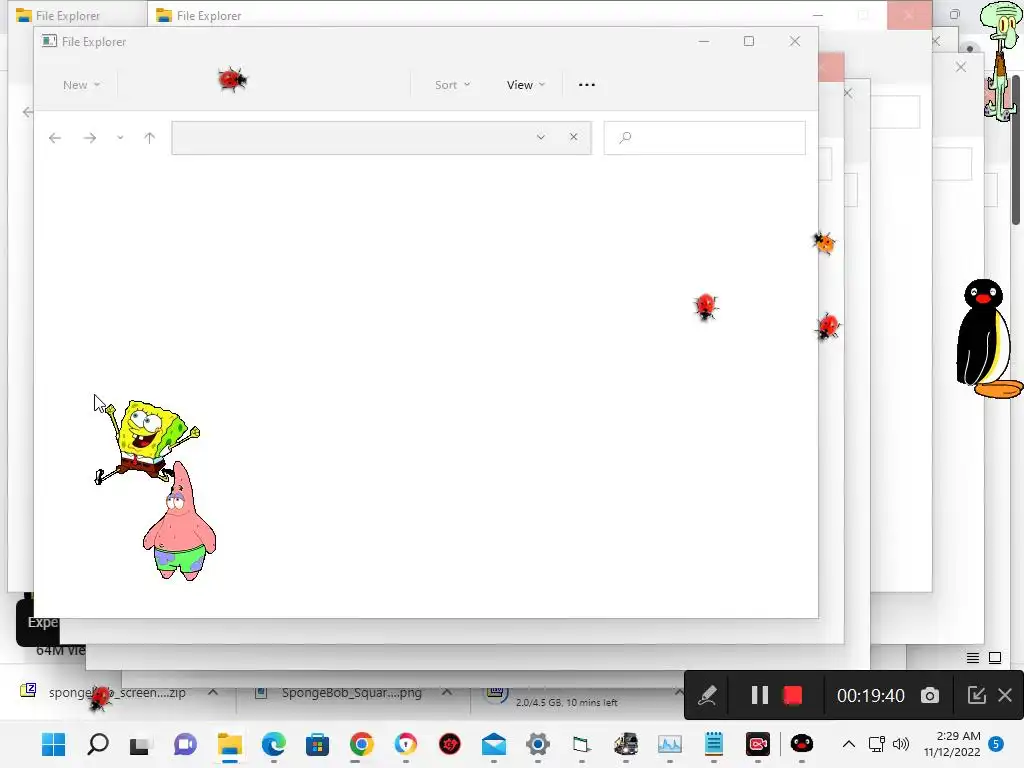Open the Sort dropdown menu
This screenshot has height=768, width=1024.
click(x=452, y=85)
